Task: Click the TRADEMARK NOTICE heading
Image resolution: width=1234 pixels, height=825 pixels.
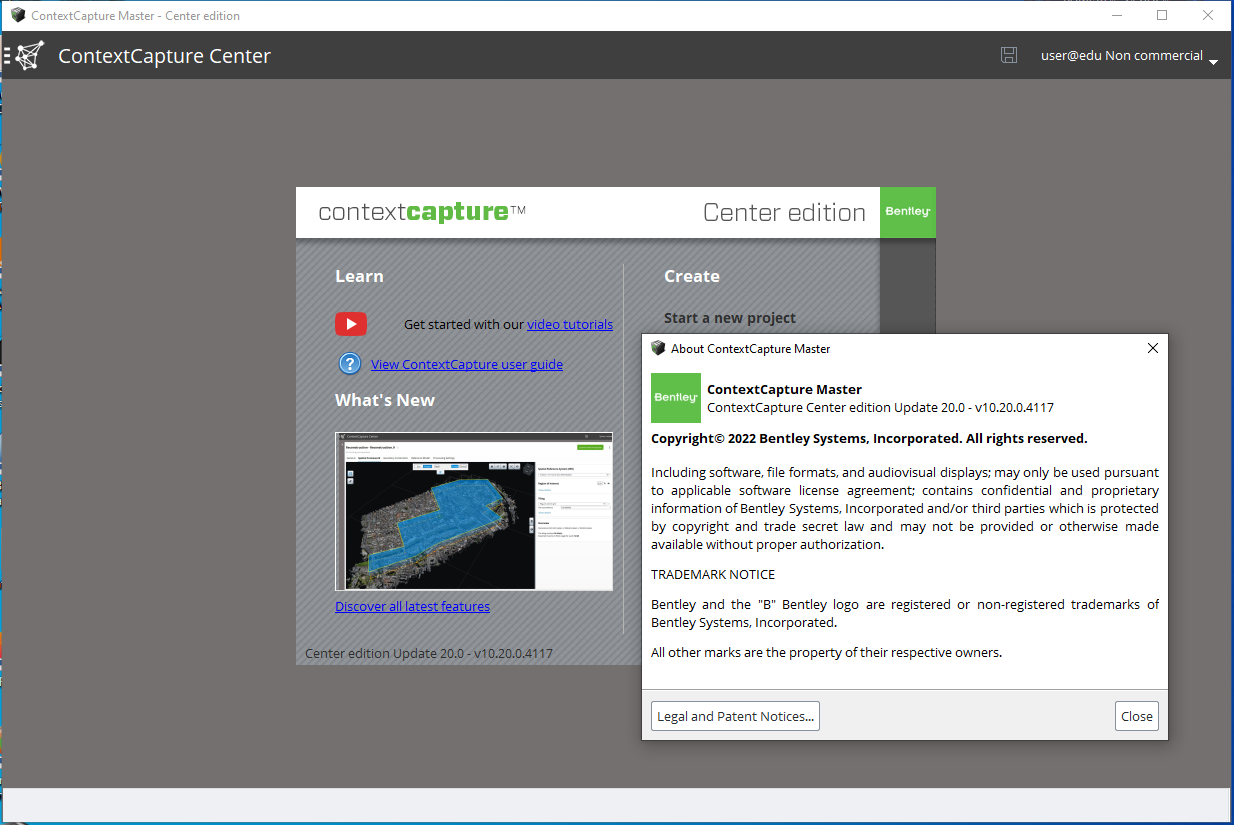Action: 713,574
